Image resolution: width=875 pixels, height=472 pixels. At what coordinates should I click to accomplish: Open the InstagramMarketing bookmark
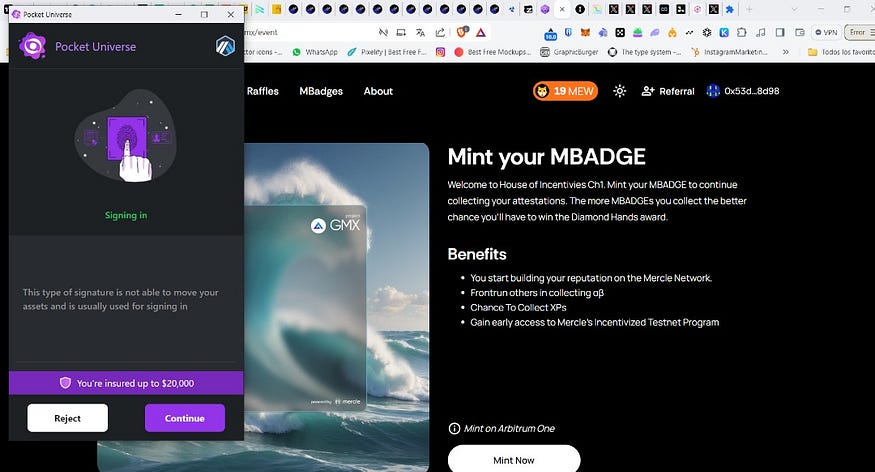729,52
